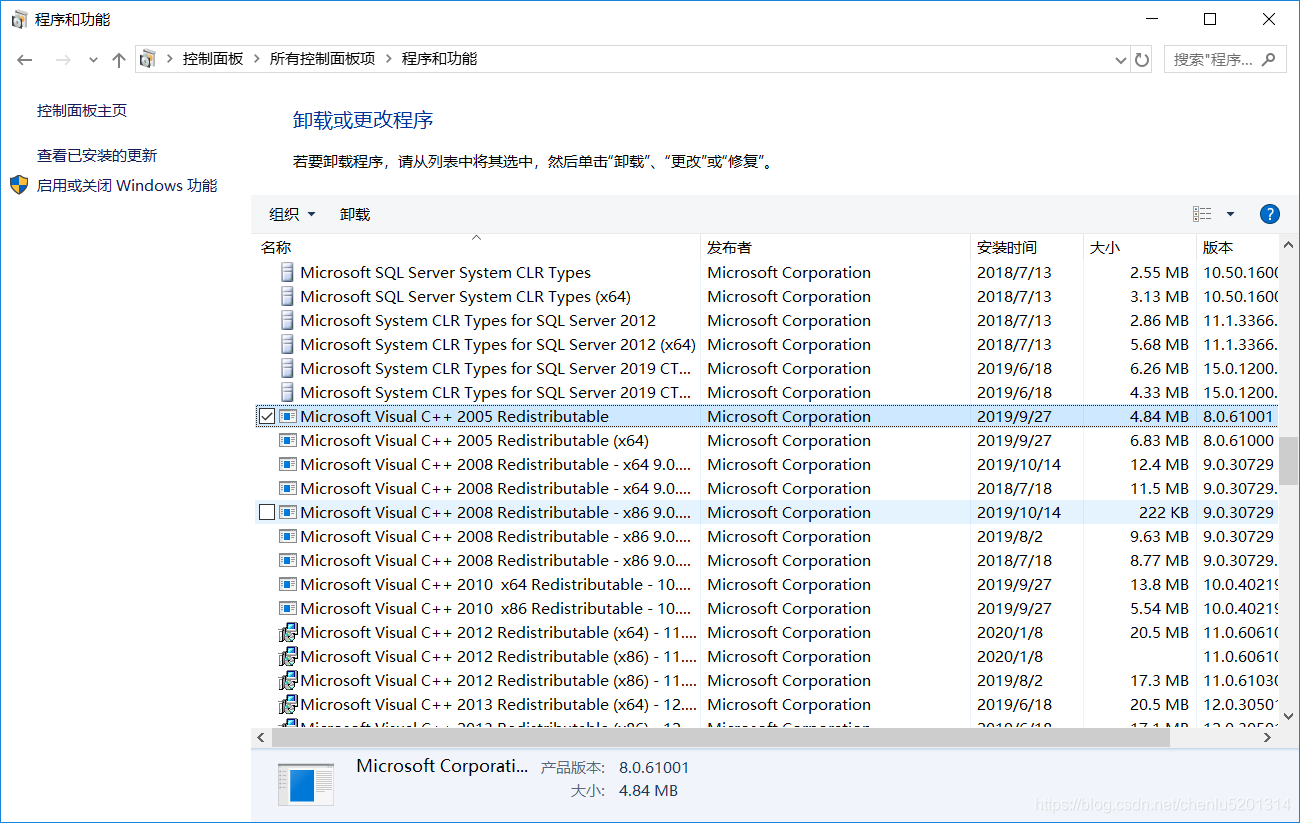Screen dimensions: 1300x823
Task: Click icon of SQL Server System CLR Types
Action: click(x=288, y=272)
